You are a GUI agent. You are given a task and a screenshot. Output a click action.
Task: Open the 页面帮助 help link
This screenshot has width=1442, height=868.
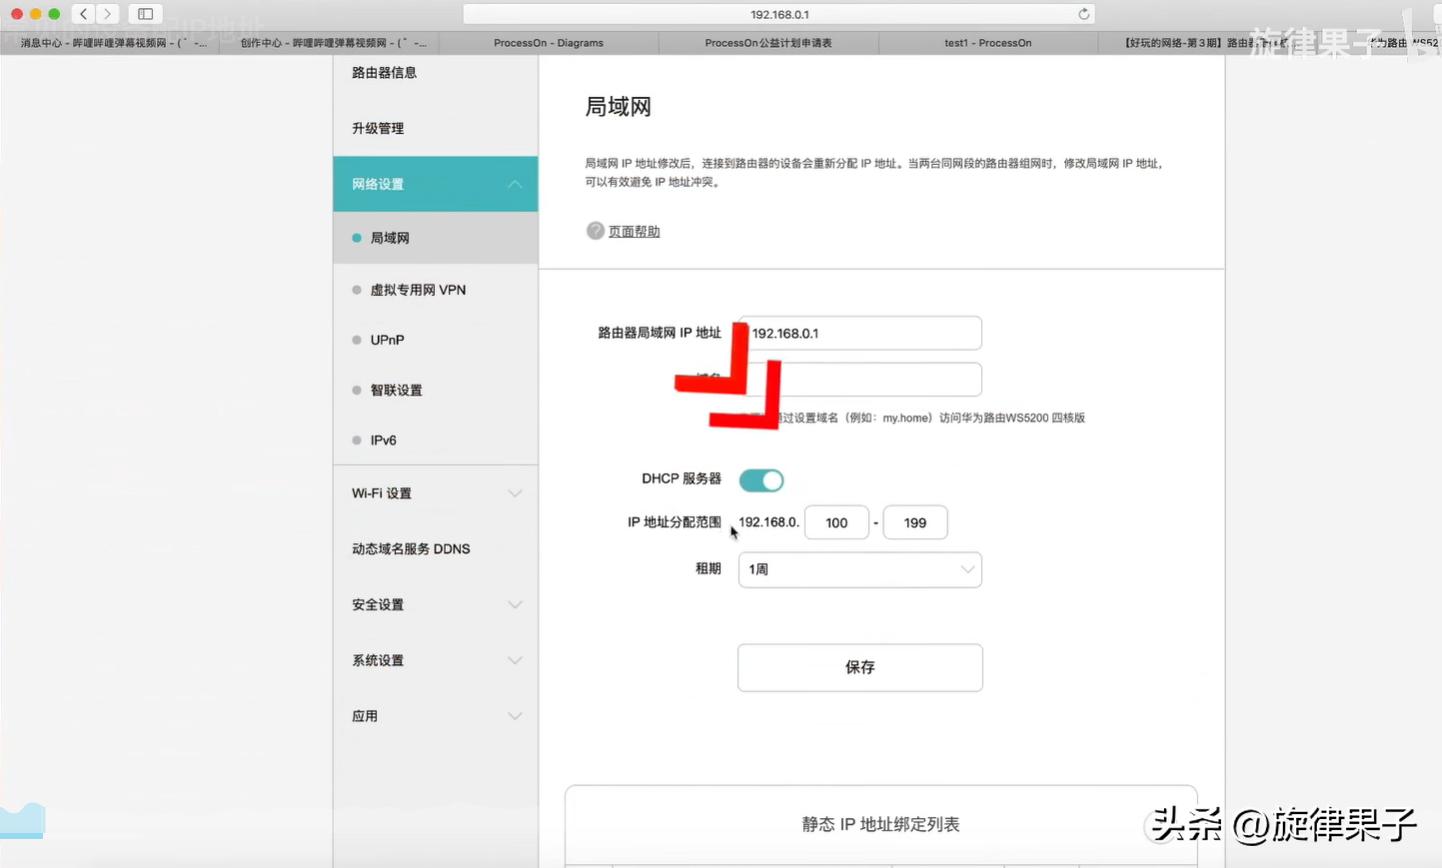(x=634, y=231)
